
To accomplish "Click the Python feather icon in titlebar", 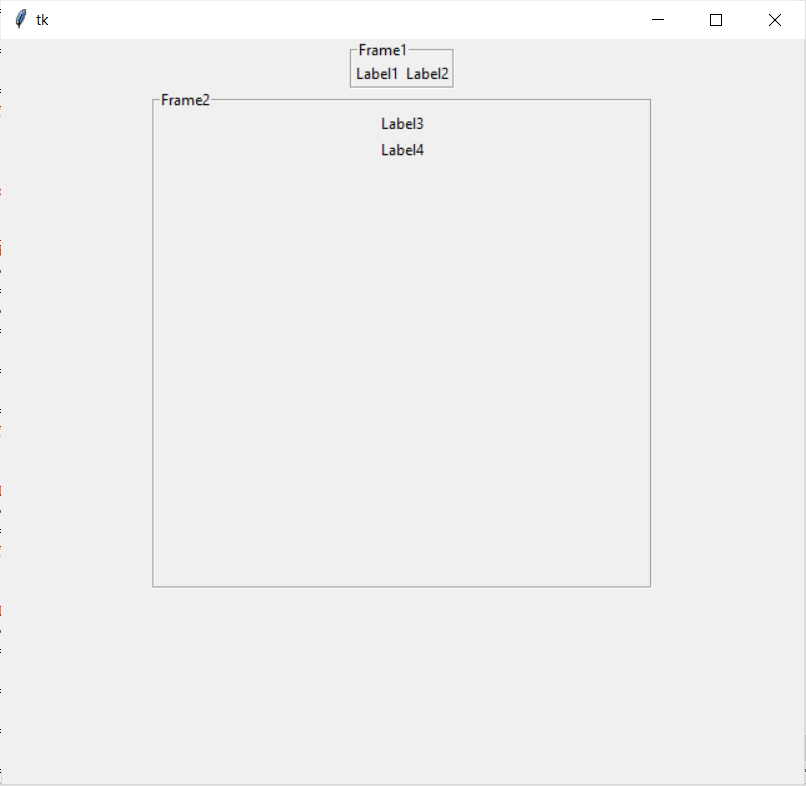I will pos(21,18).
